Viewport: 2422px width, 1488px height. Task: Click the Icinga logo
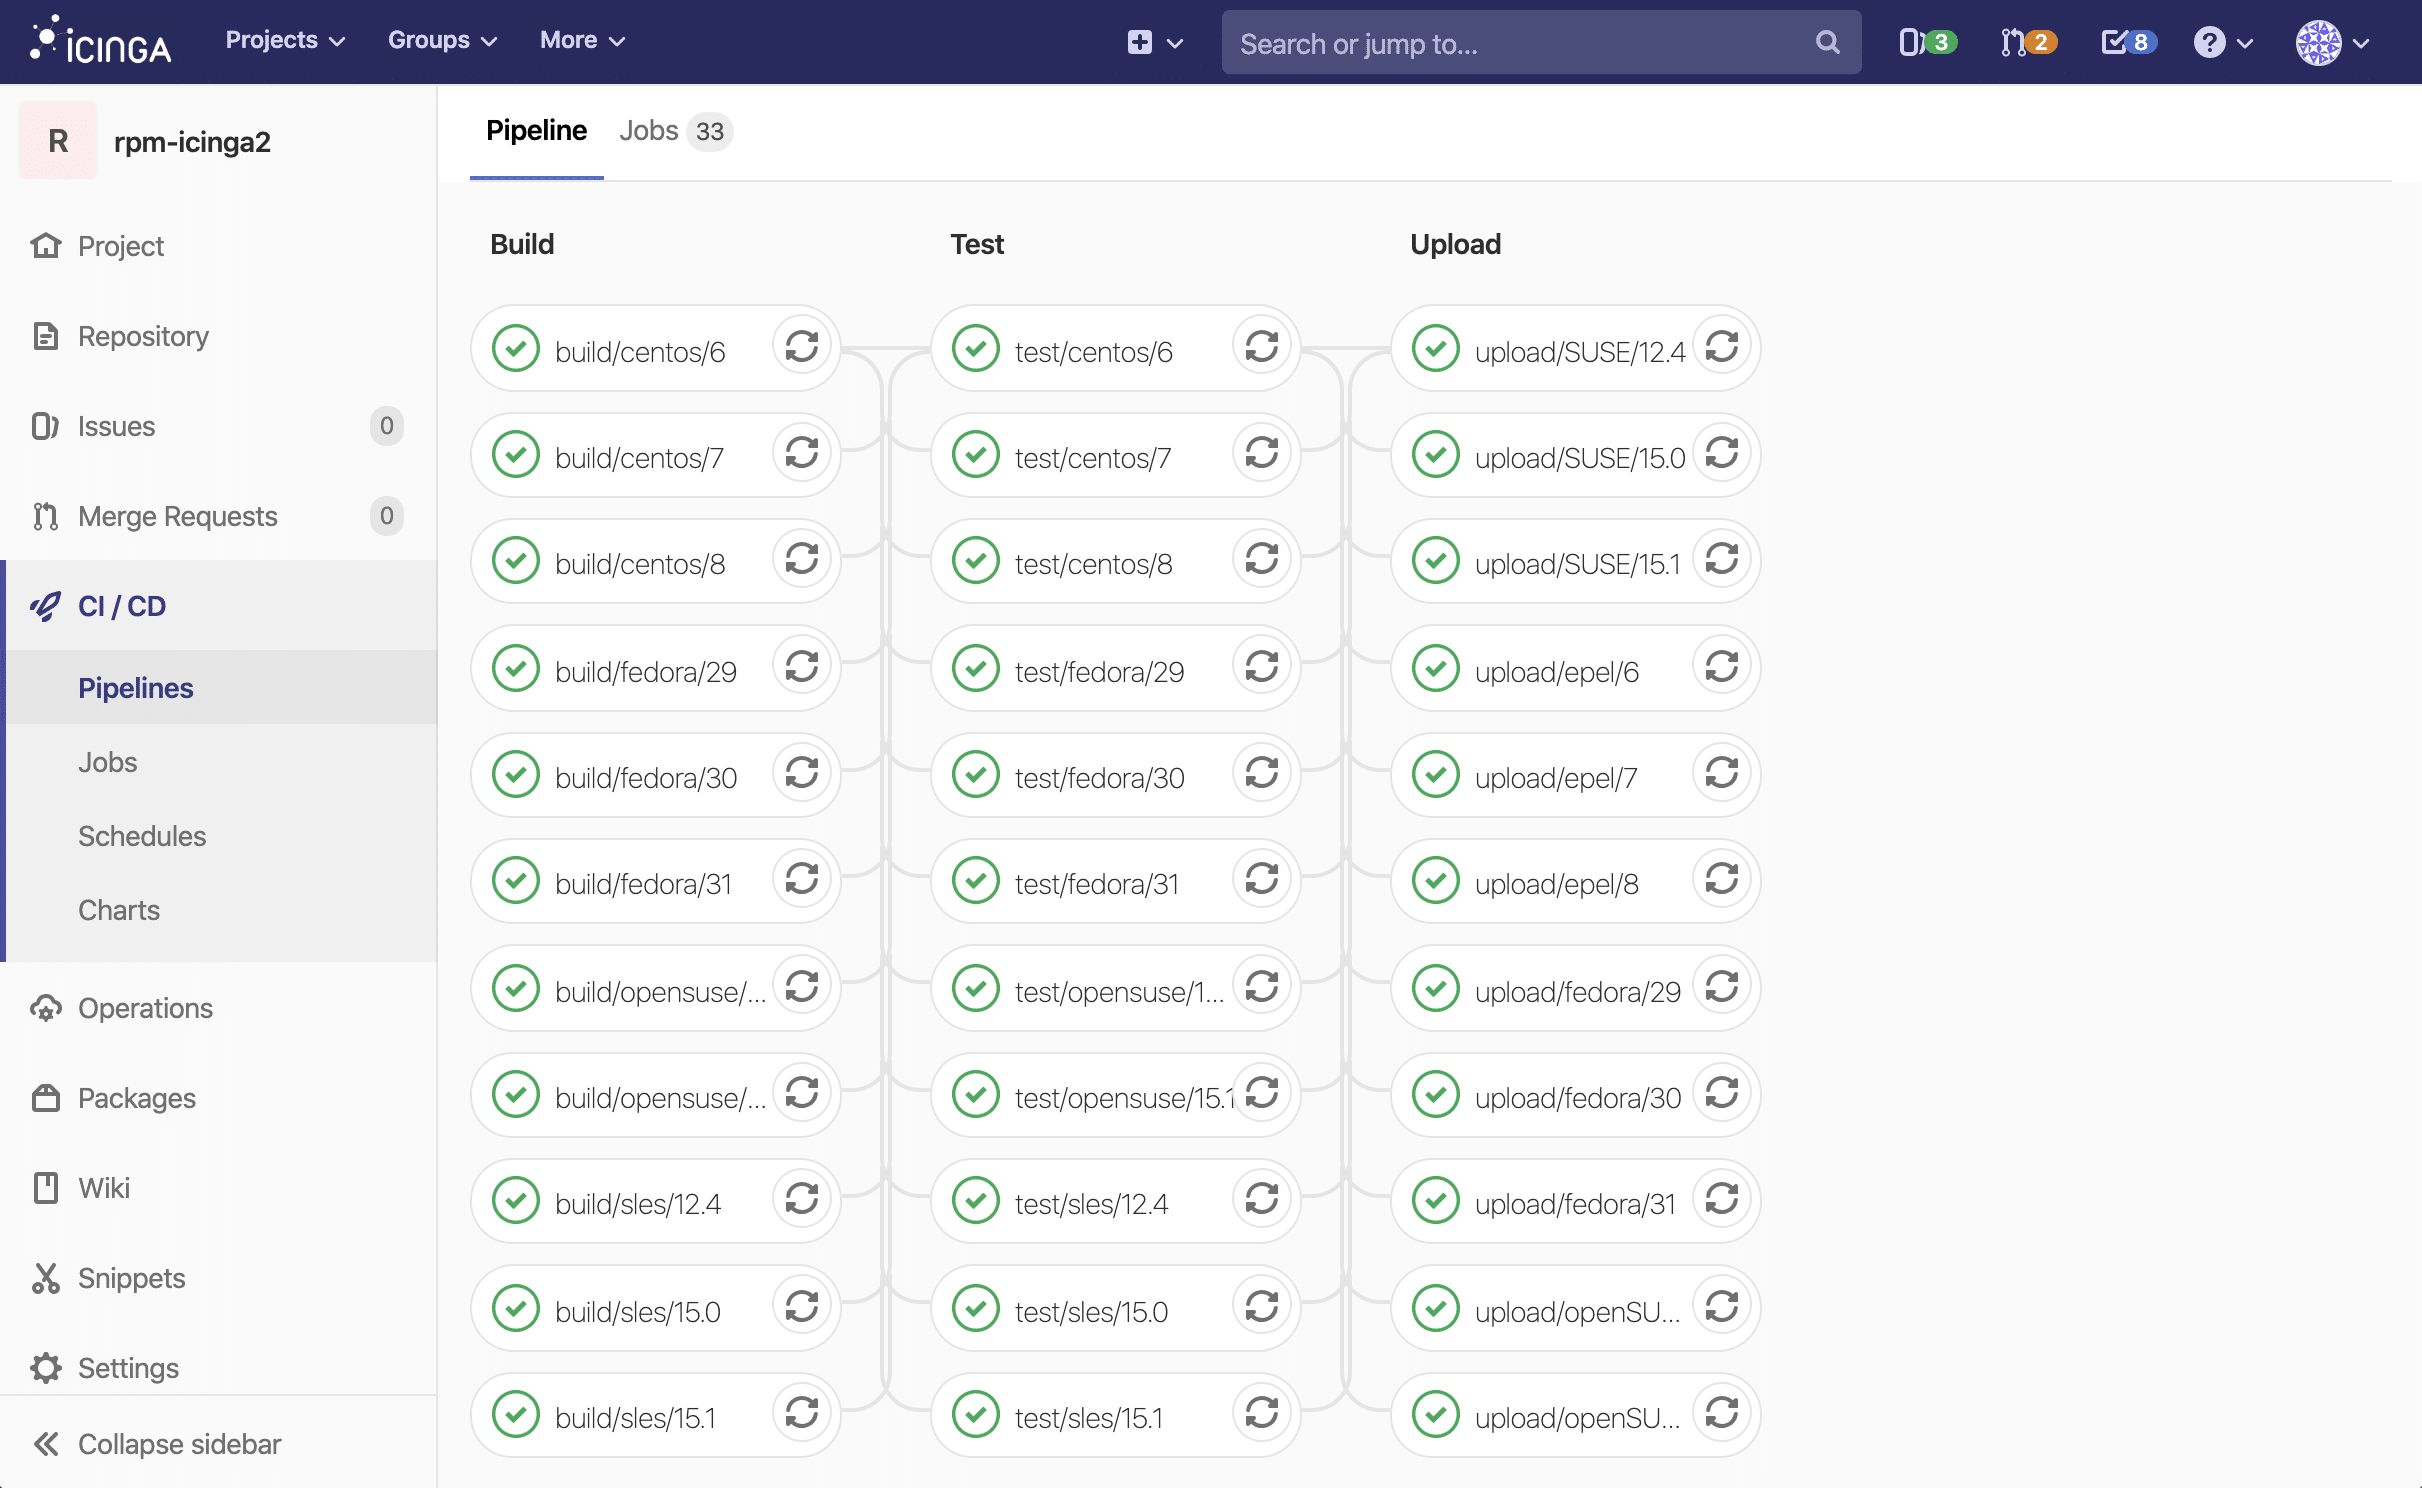(101, 42)
